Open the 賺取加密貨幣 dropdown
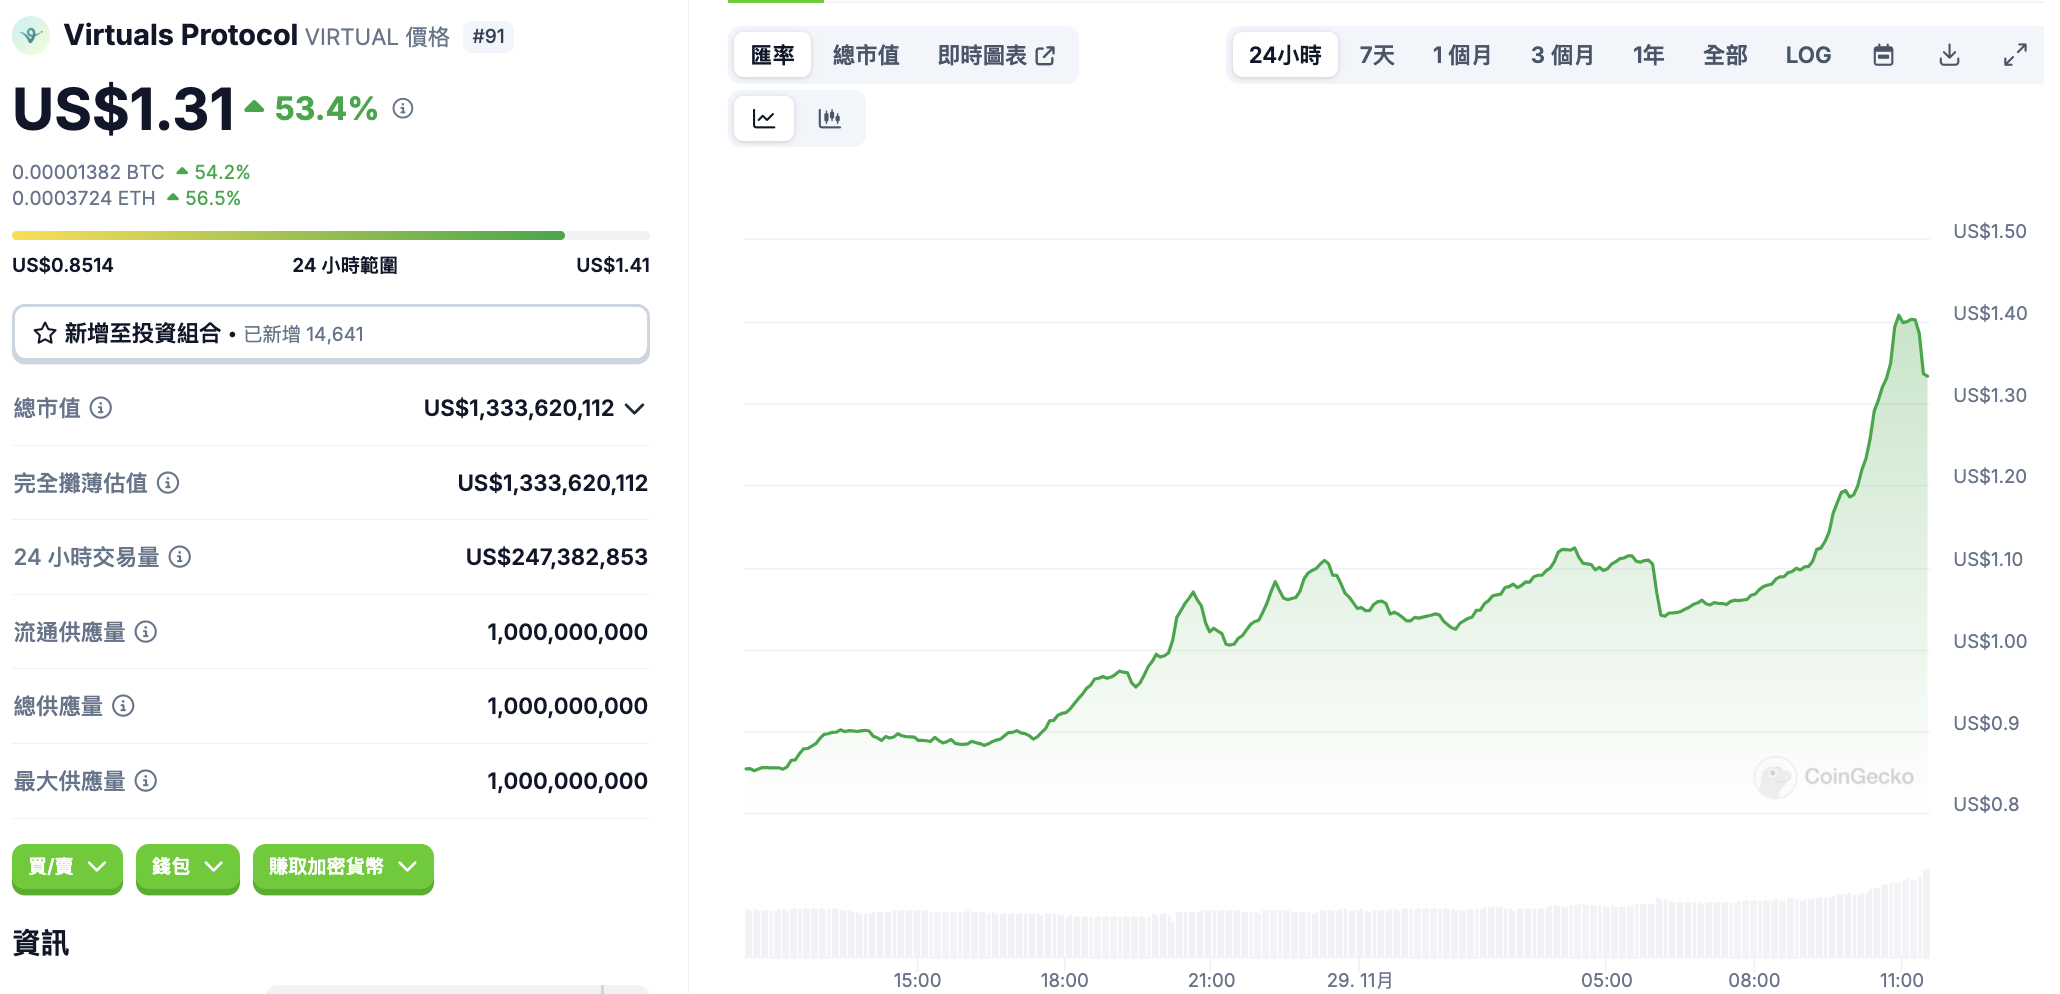Image resolution: width=2060 pixels, height=994 pixels. click(342, 866)
